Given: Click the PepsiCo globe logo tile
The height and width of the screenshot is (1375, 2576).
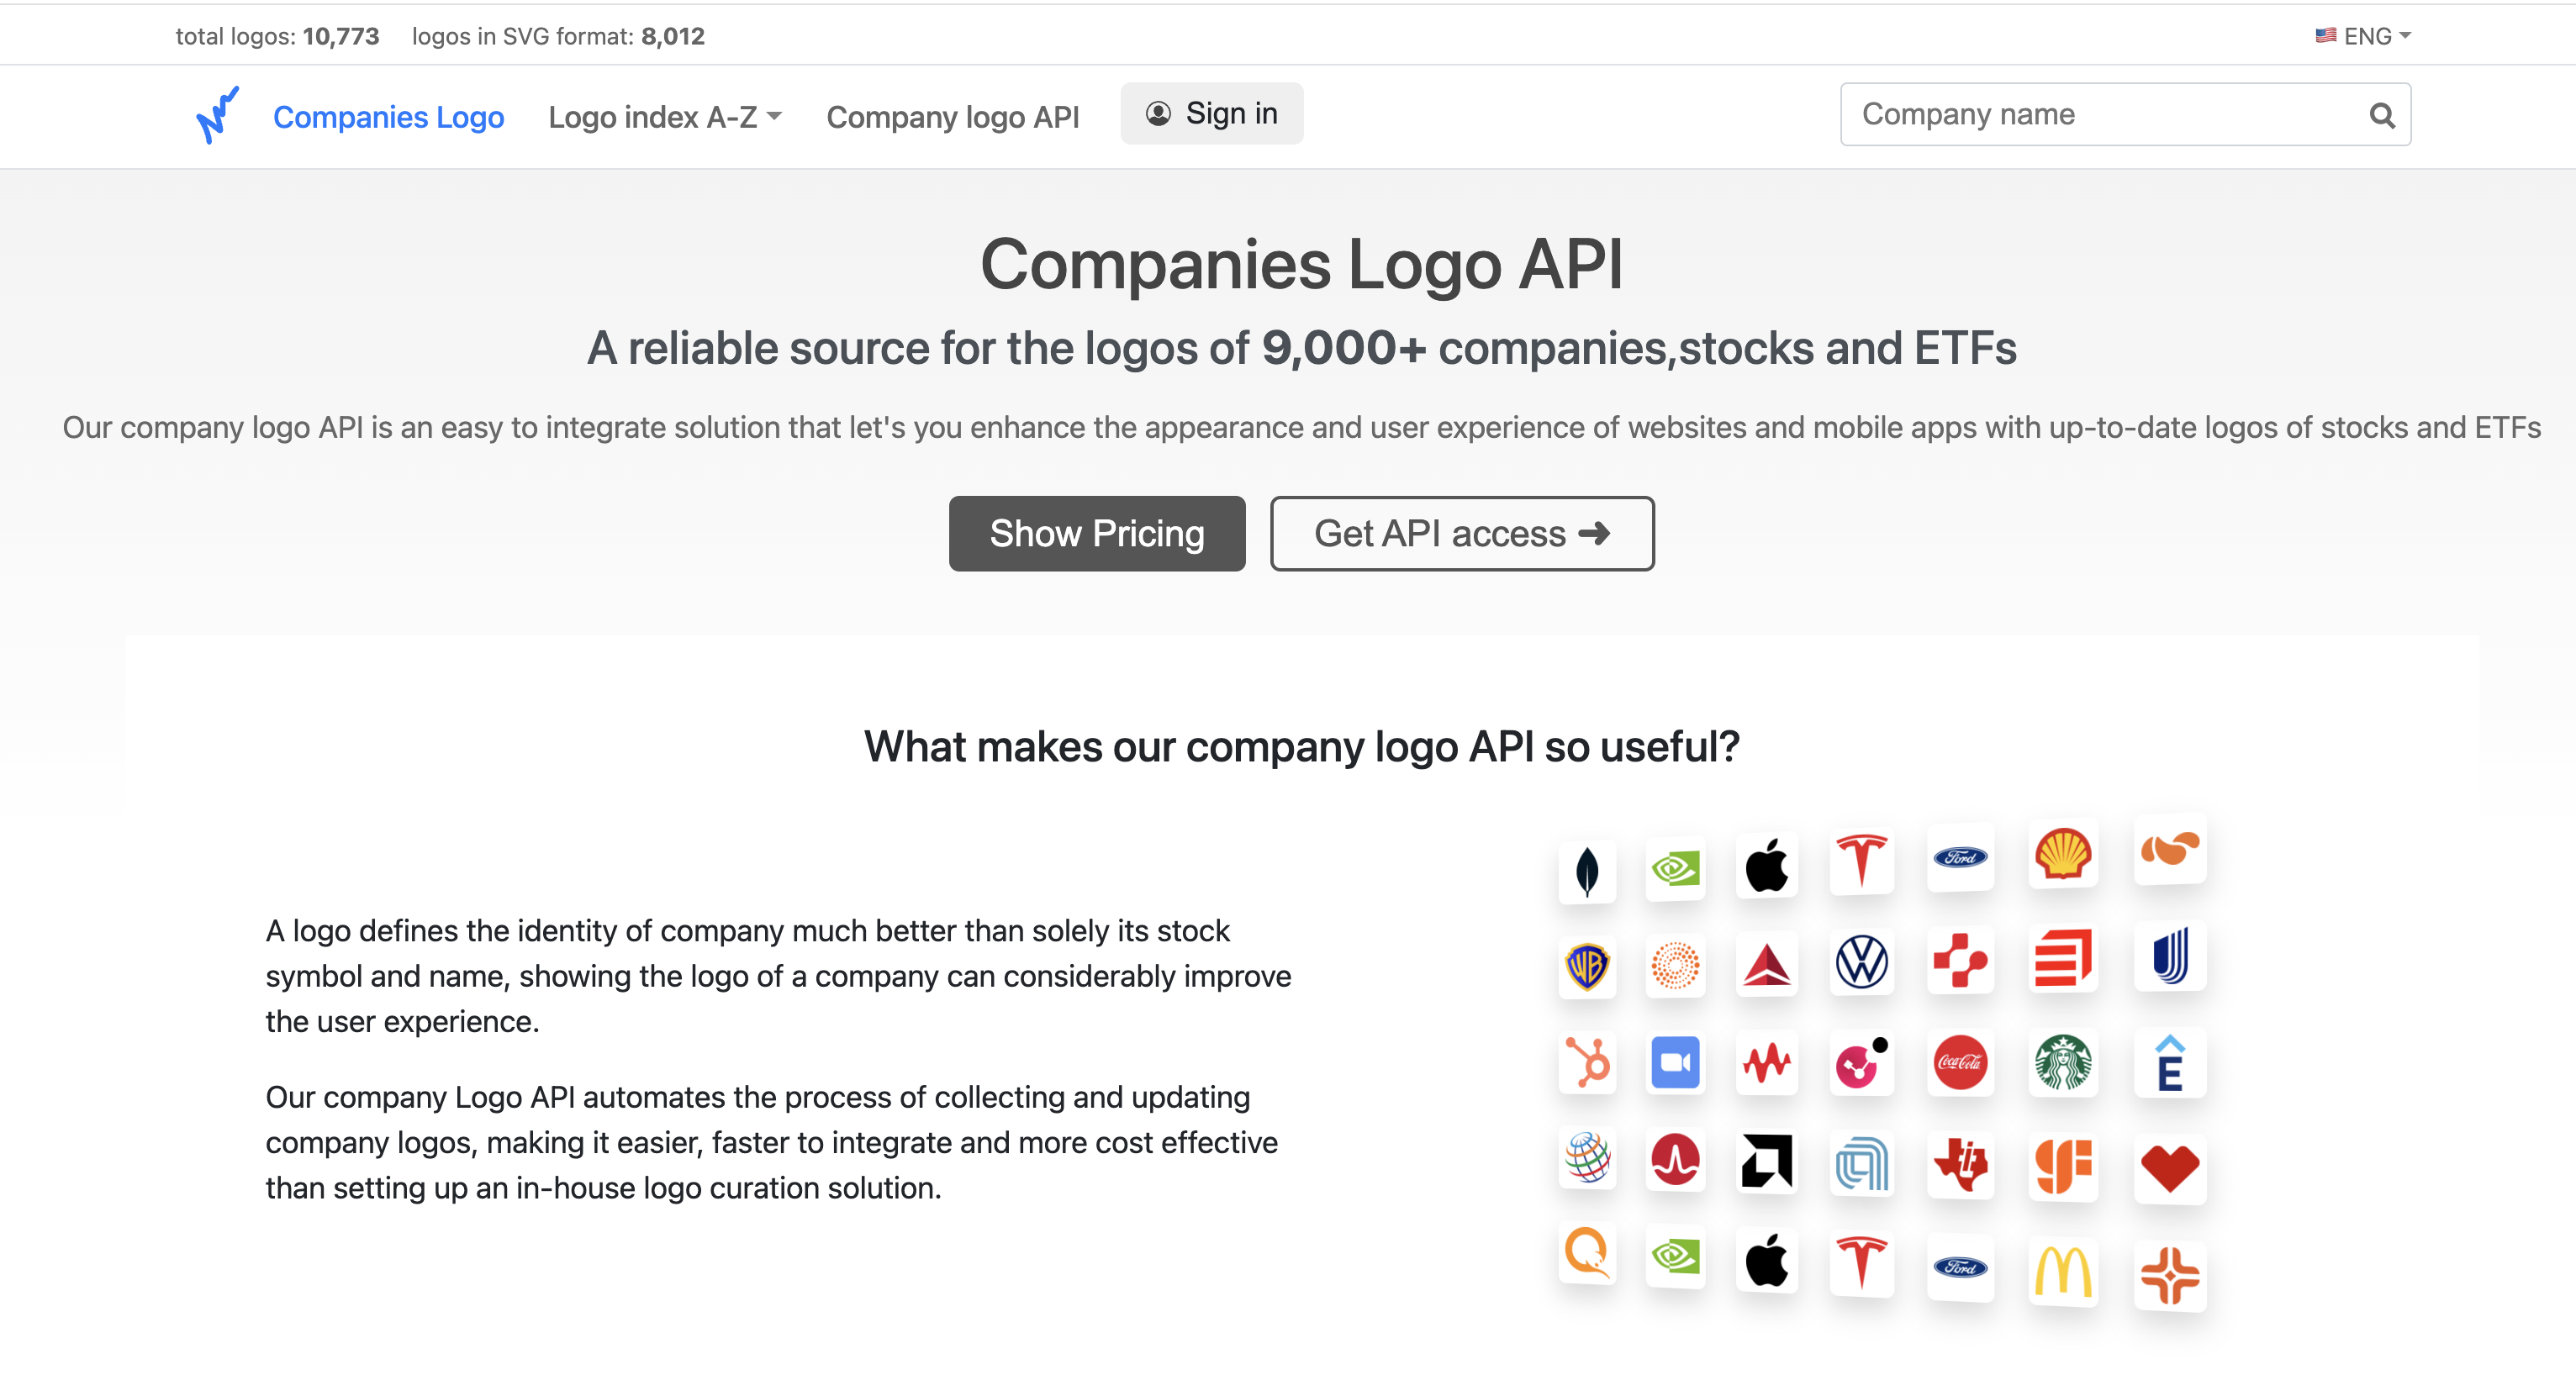Looking at the screenshot, I should point(1587,1159).
